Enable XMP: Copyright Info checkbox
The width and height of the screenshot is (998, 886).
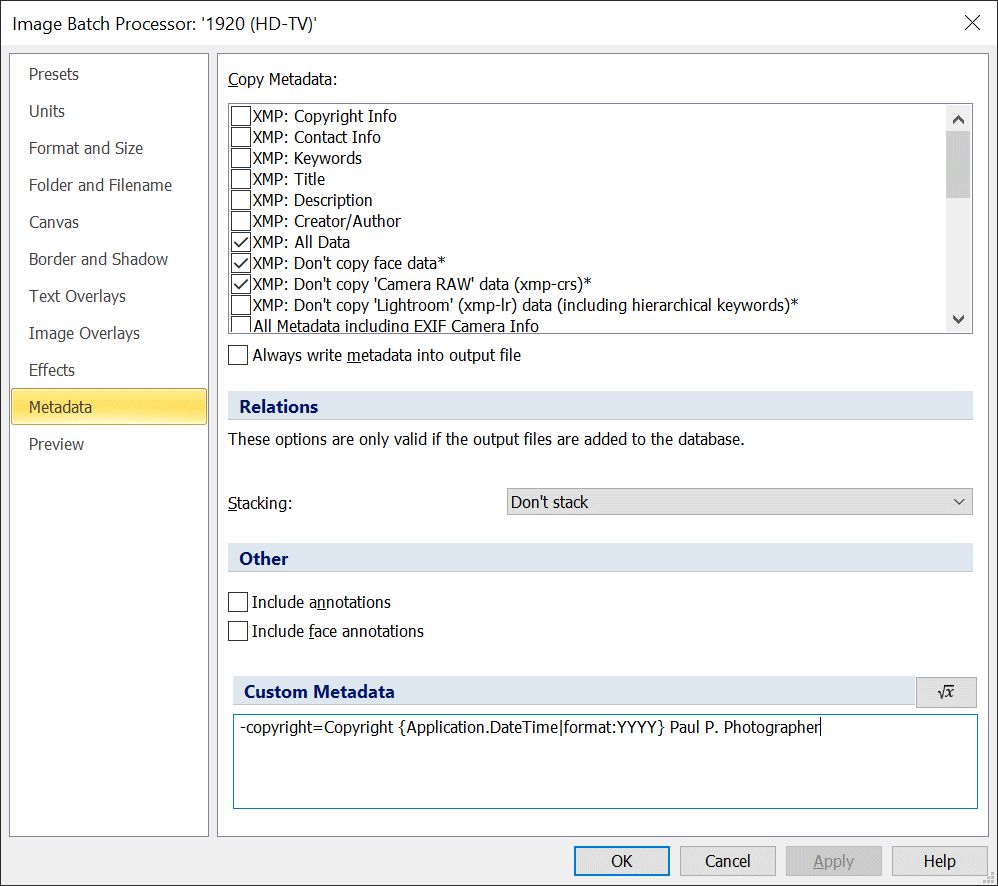[x=241, y=116]
